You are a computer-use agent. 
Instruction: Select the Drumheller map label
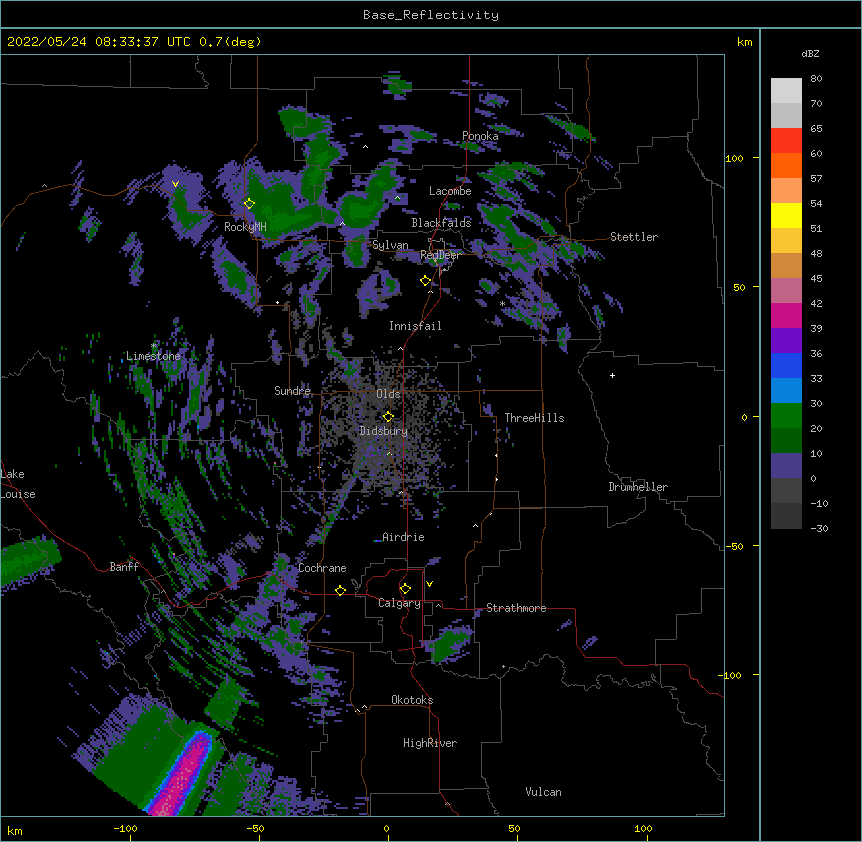click(x=638, y=487)
